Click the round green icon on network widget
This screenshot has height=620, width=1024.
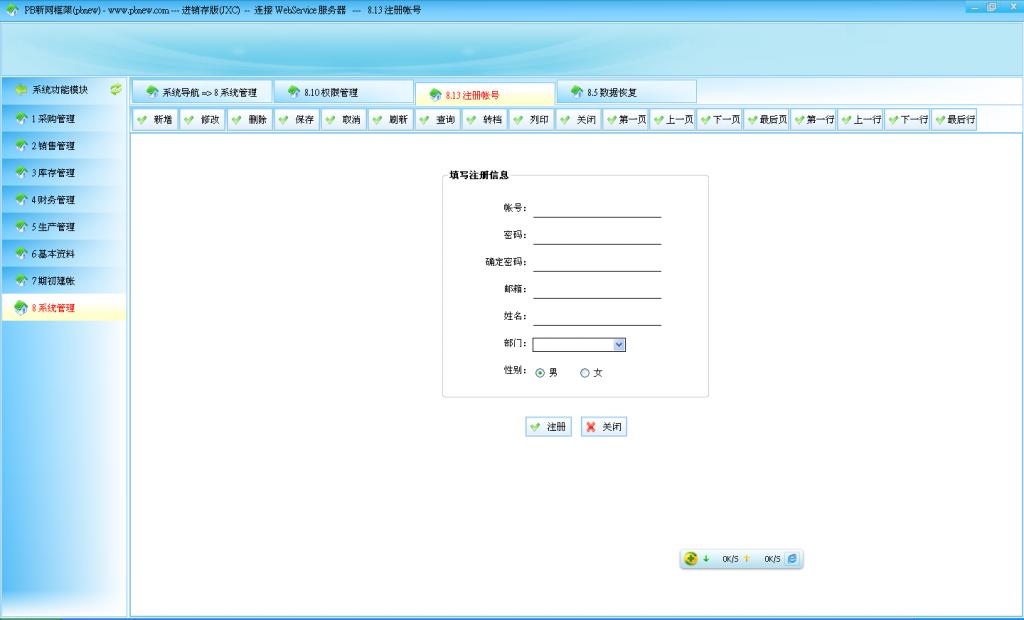[691, 559]
